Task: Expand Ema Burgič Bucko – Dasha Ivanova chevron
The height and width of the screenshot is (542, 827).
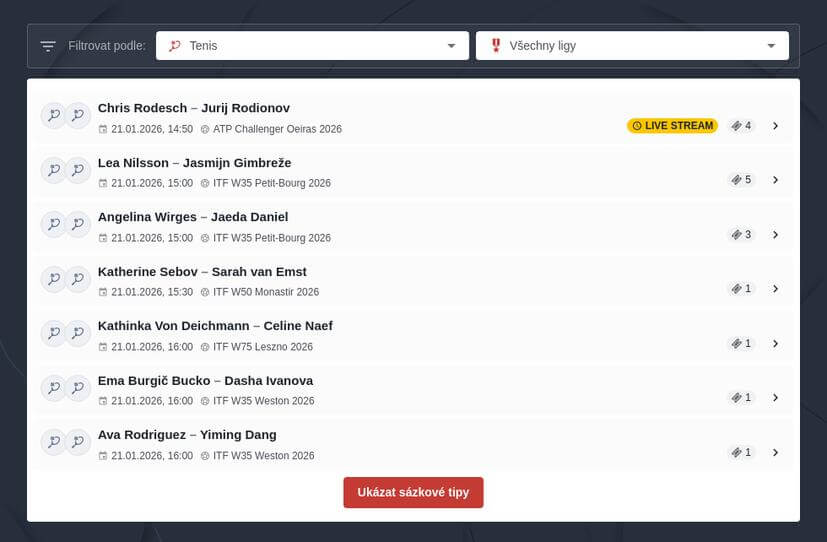Action: coord(775,398)
